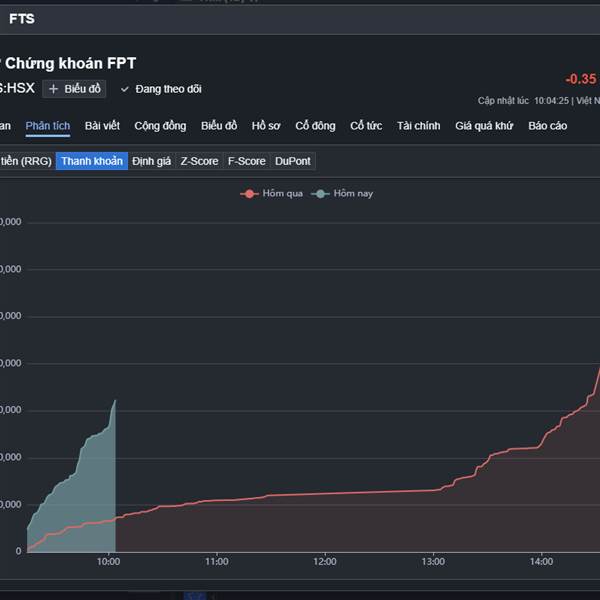The image size is (600, 600).
Task: Select the Cổ đông tab
Action: pos(315,126)
